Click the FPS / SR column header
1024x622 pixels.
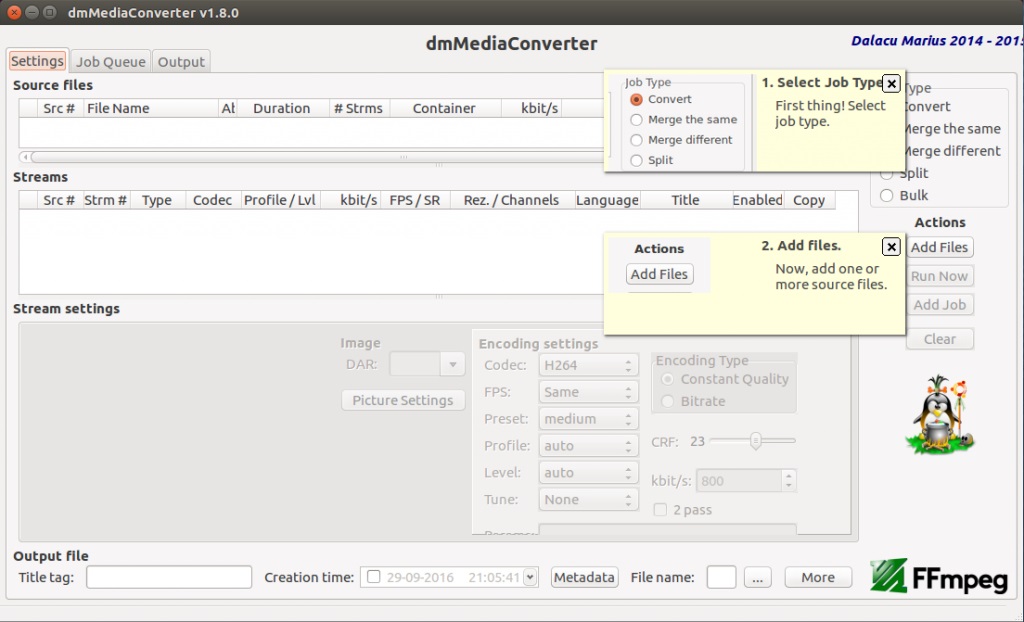(x=415, y=200)
